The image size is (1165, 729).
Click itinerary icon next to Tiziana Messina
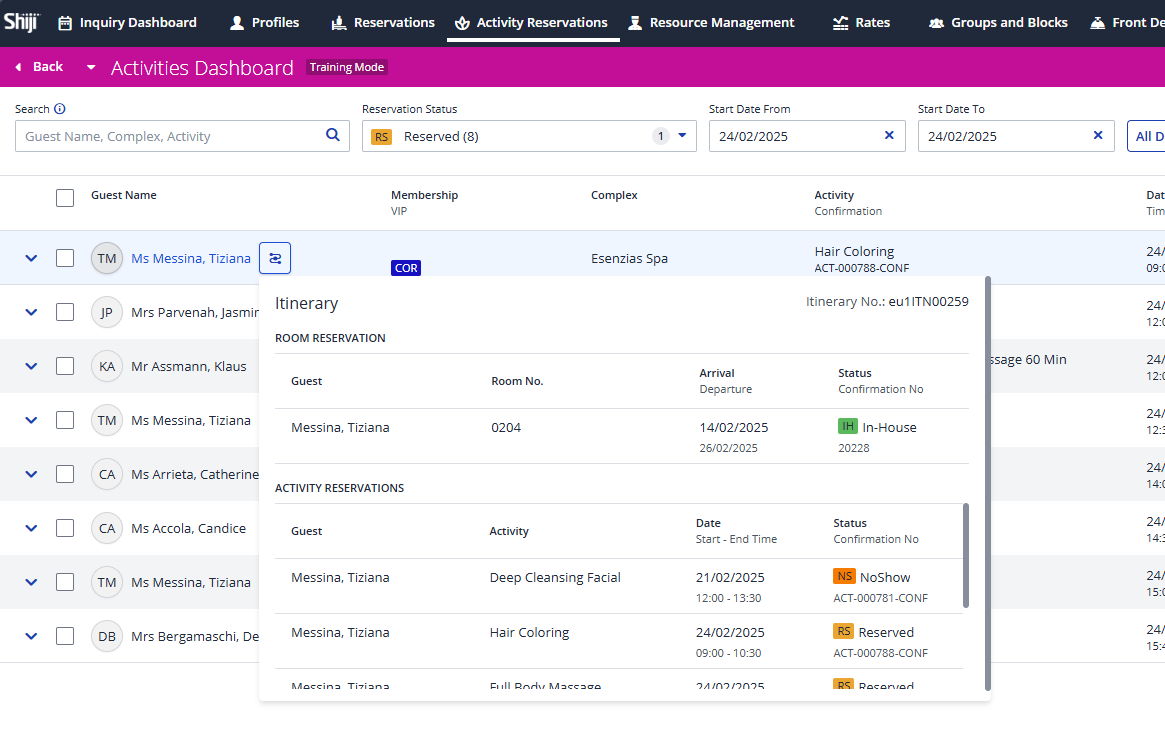tap(275, 258)
